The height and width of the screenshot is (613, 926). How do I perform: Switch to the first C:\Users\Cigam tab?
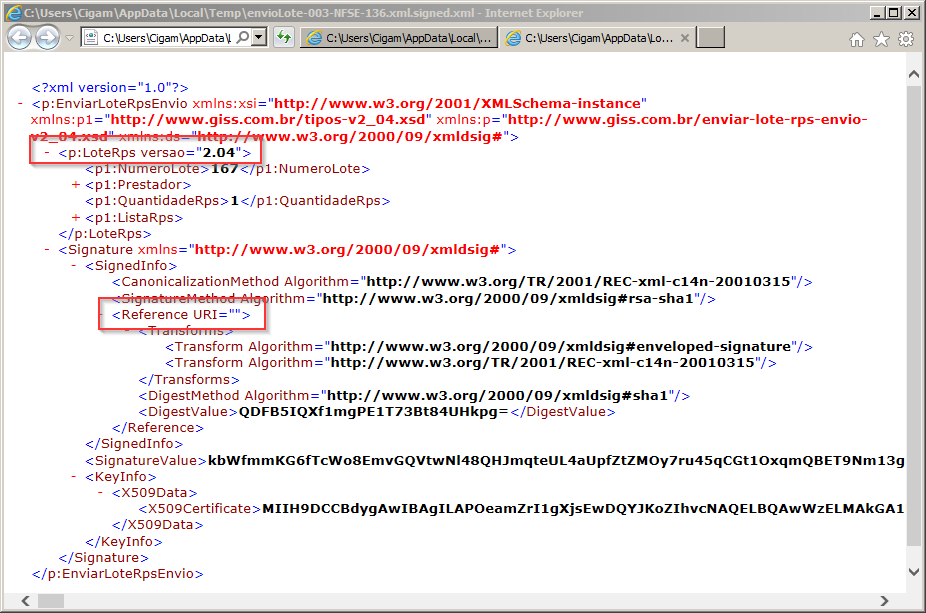coord(399,38)
